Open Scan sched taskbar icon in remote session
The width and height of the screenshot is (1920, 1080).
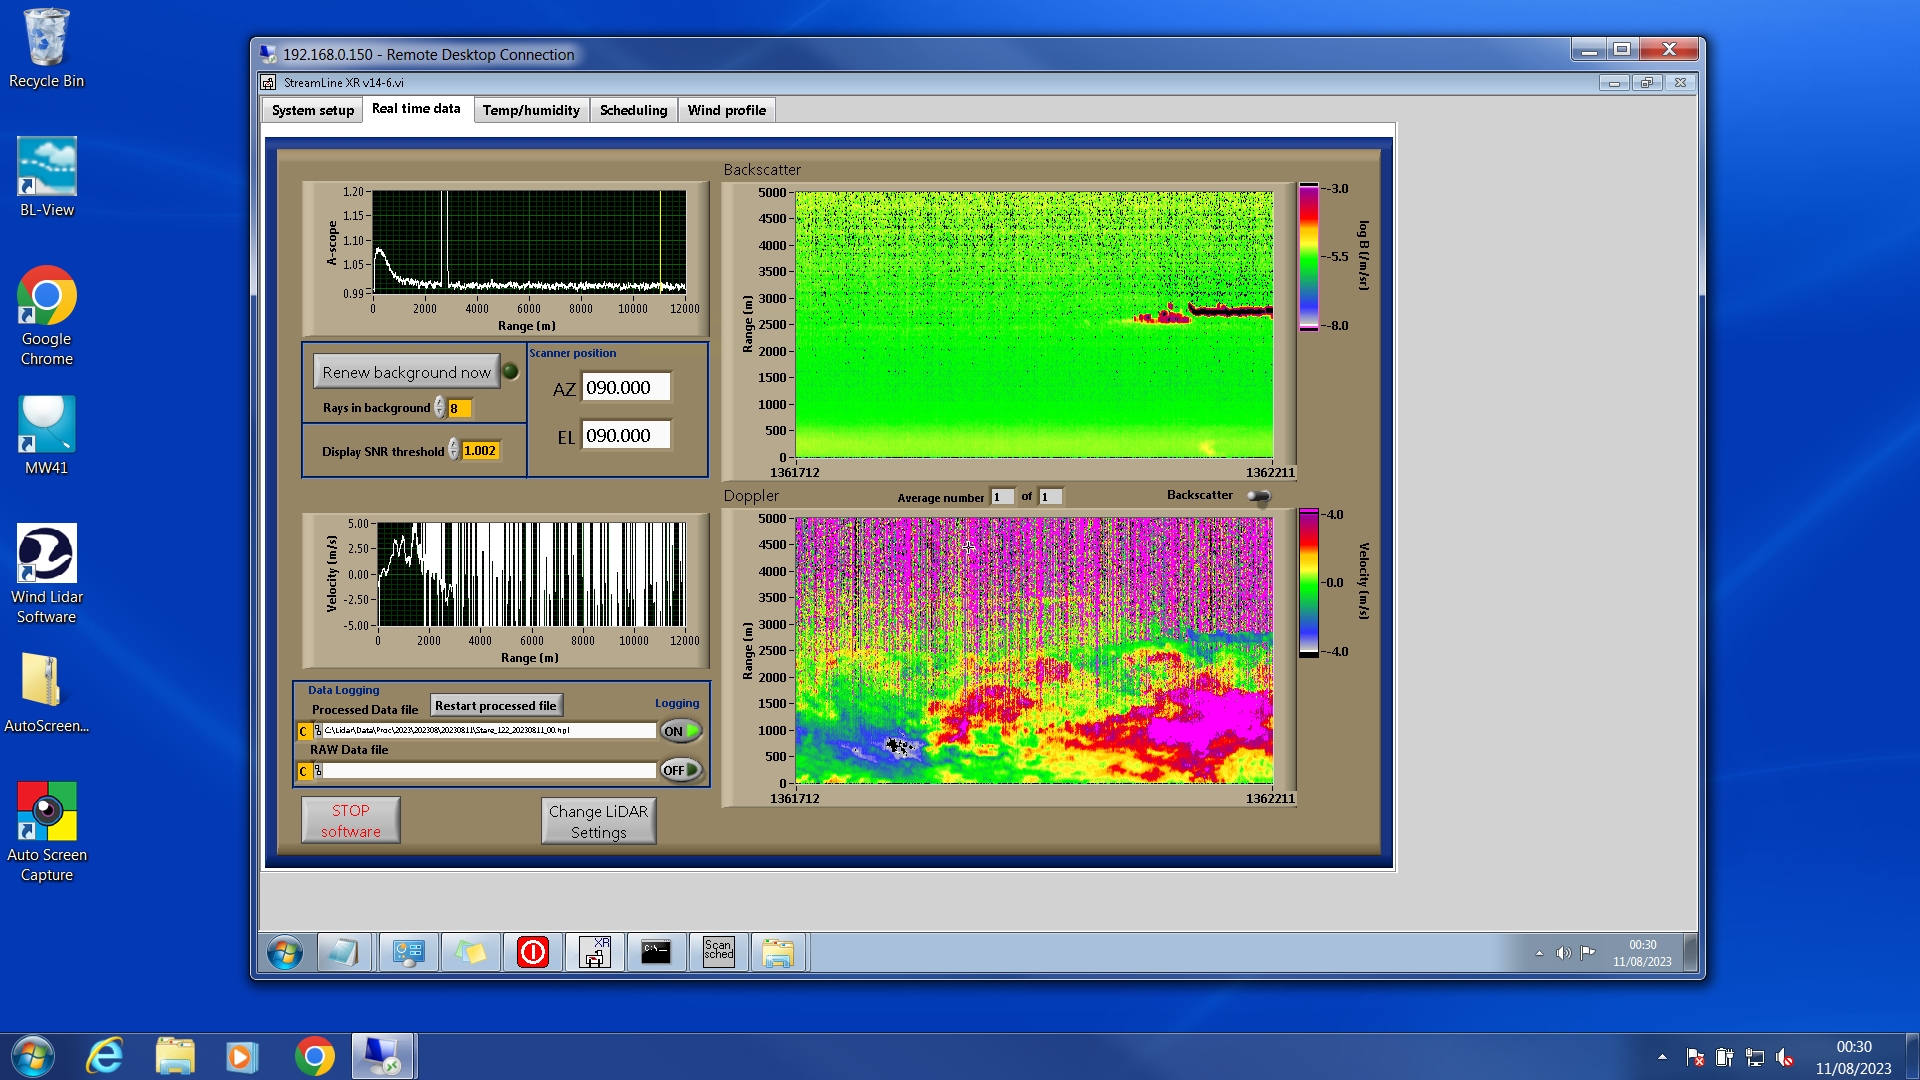[718, 951]
